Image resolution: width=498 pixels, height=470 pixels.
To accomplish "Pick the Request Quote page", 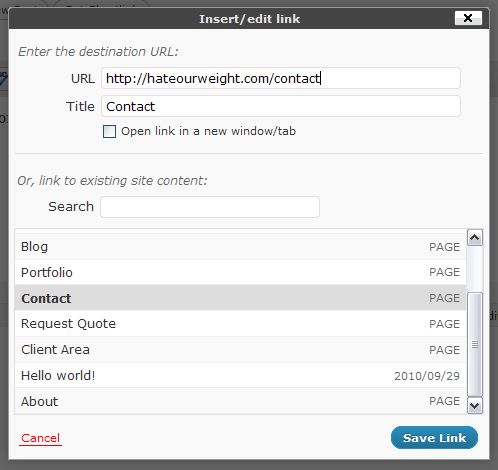I will tap(240, 324).
